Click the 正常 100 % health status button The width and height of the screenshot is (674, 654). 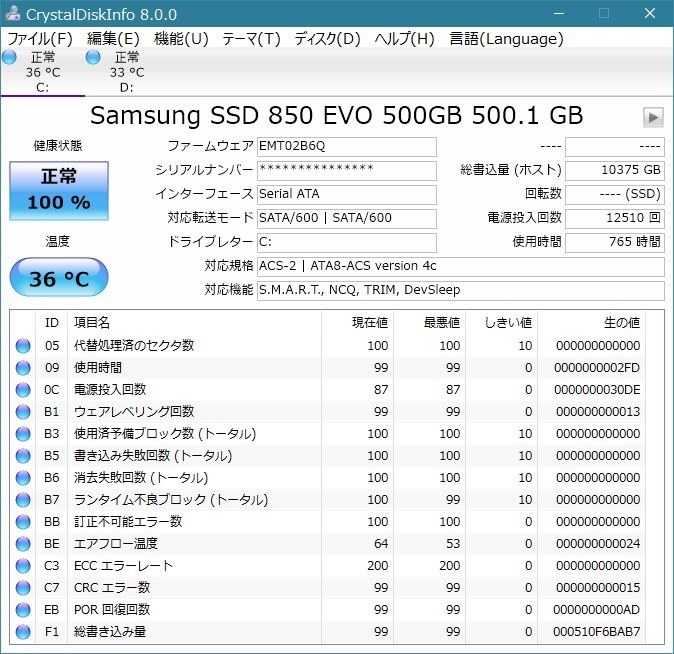point(59,190)
